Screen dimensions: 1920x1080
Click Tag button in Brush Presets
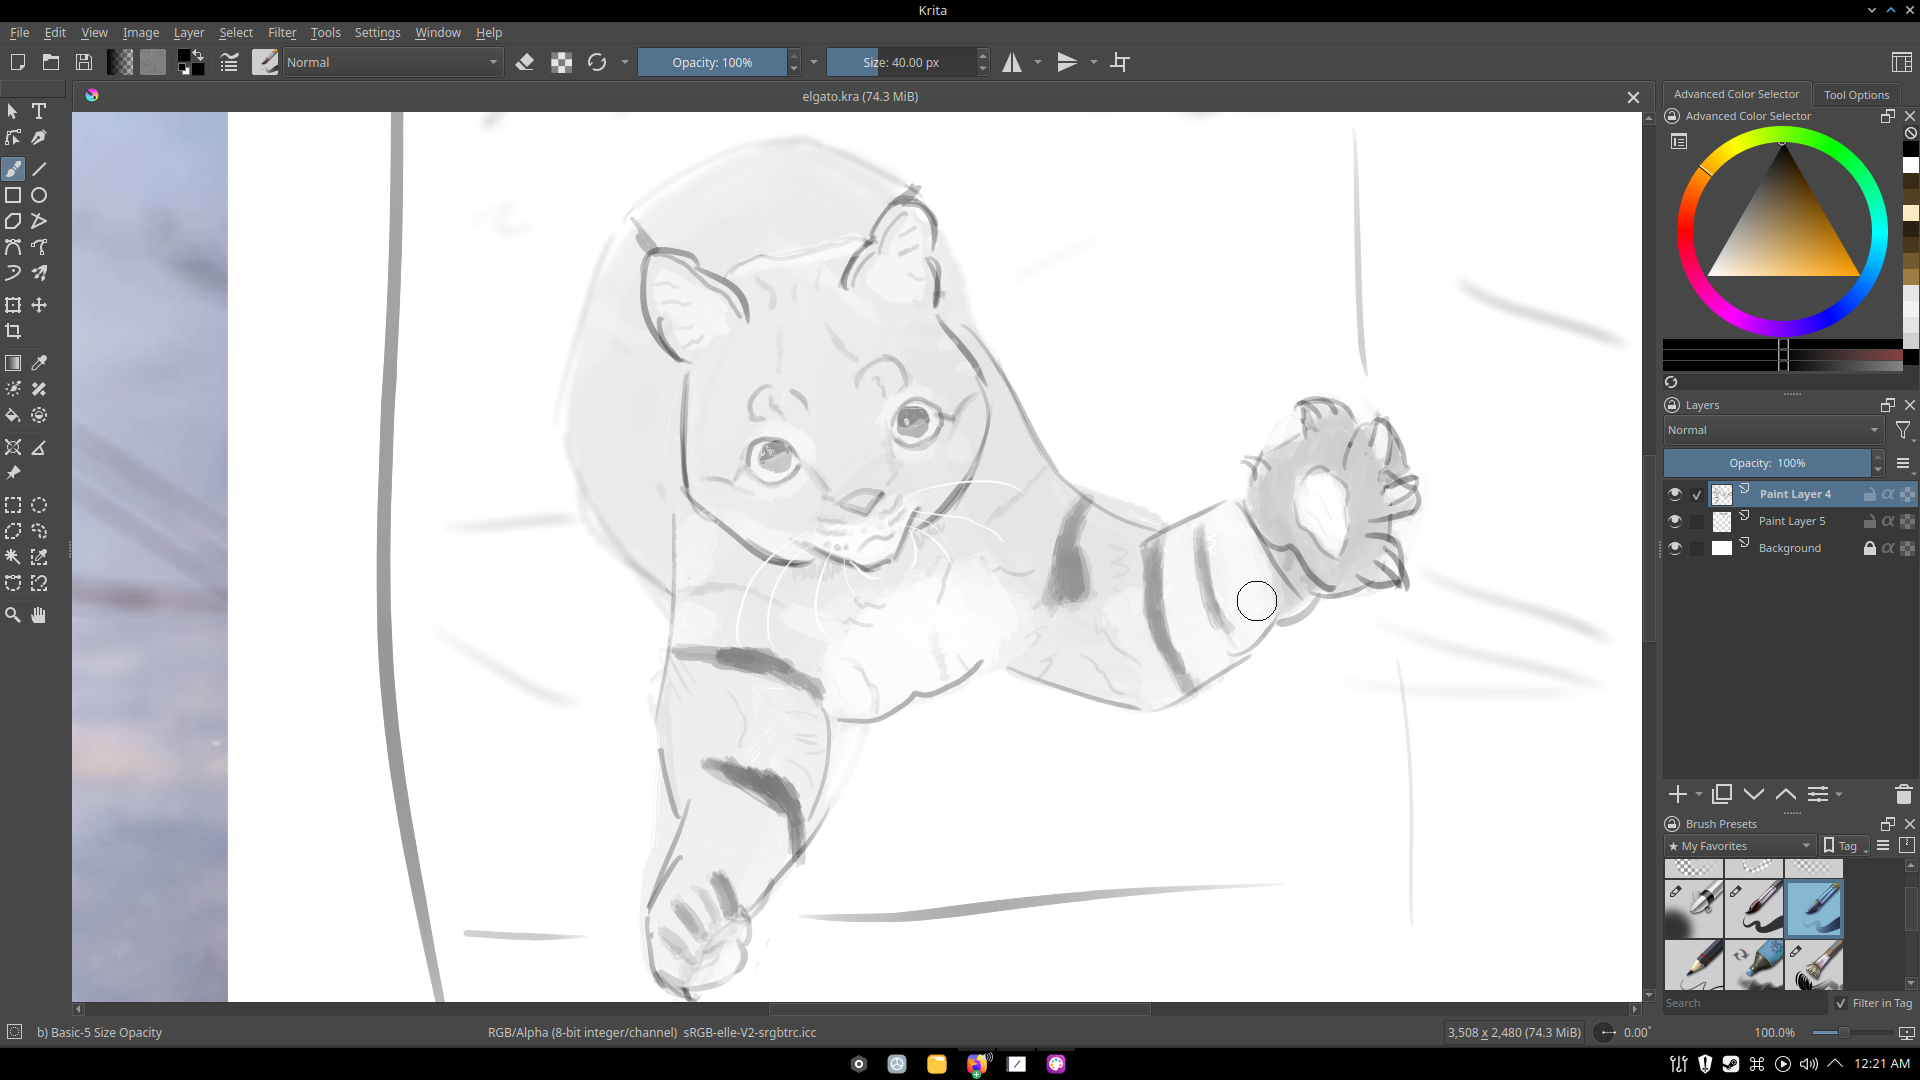click(x=1846, y=846)
